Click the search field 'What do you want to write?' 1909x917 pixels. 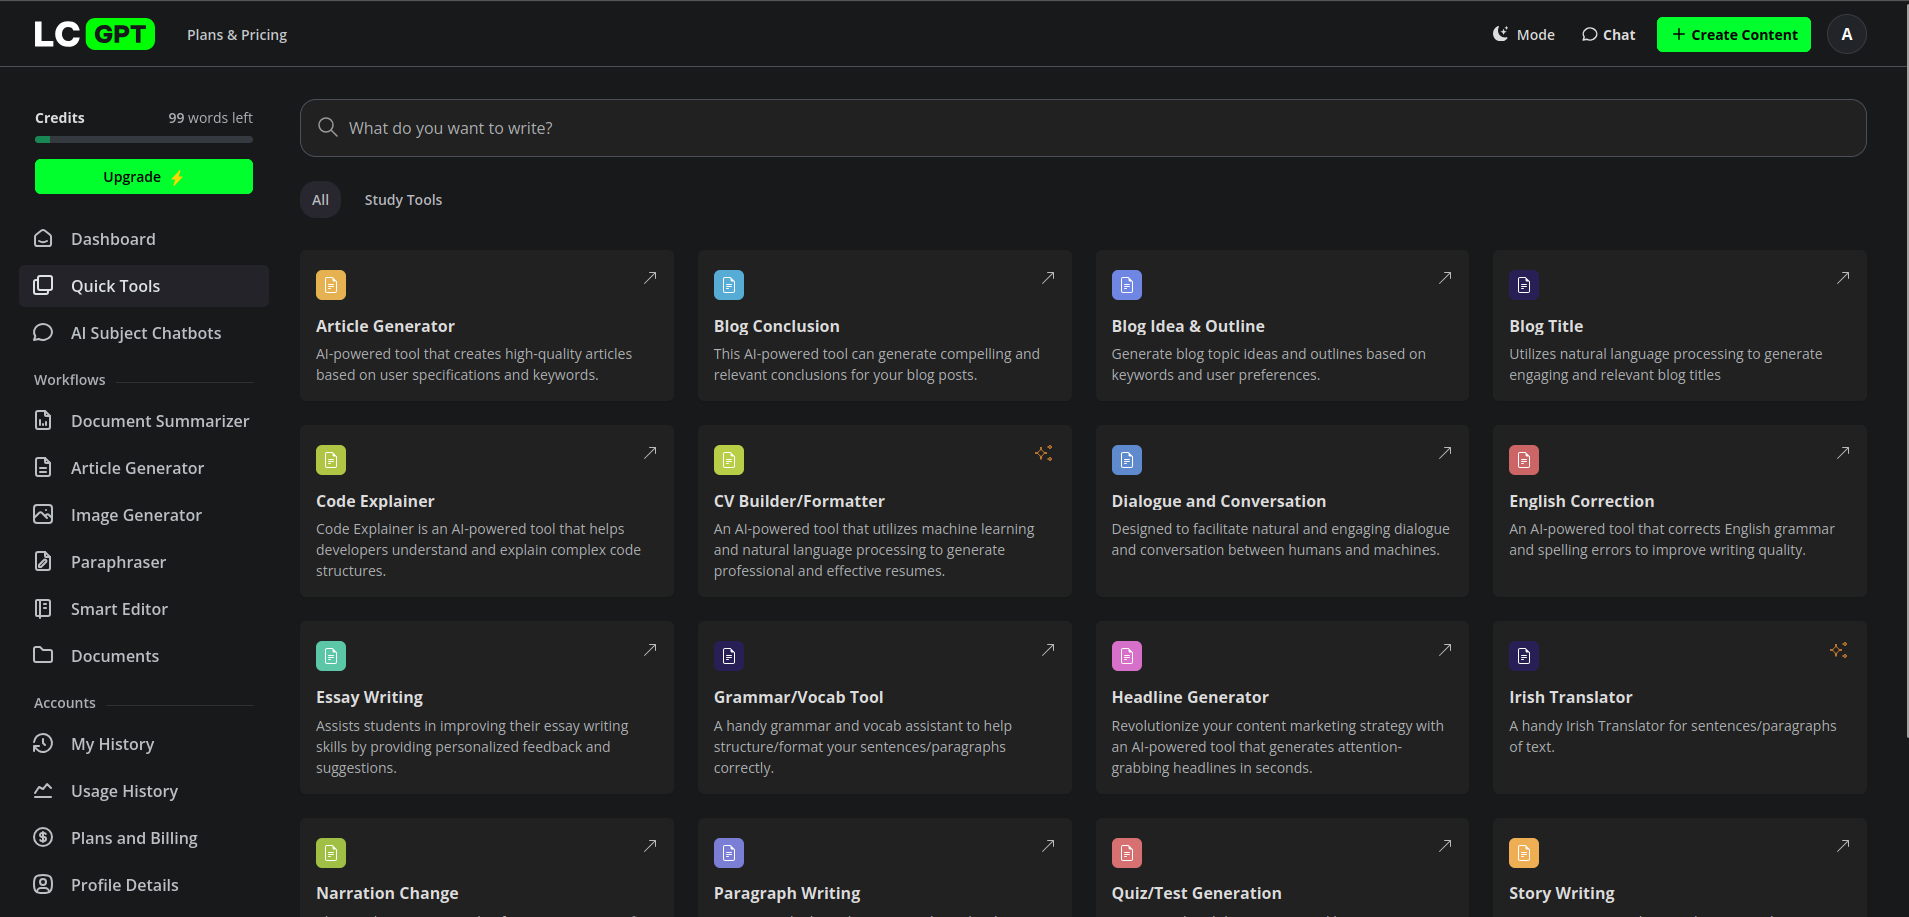(1083, 128)
